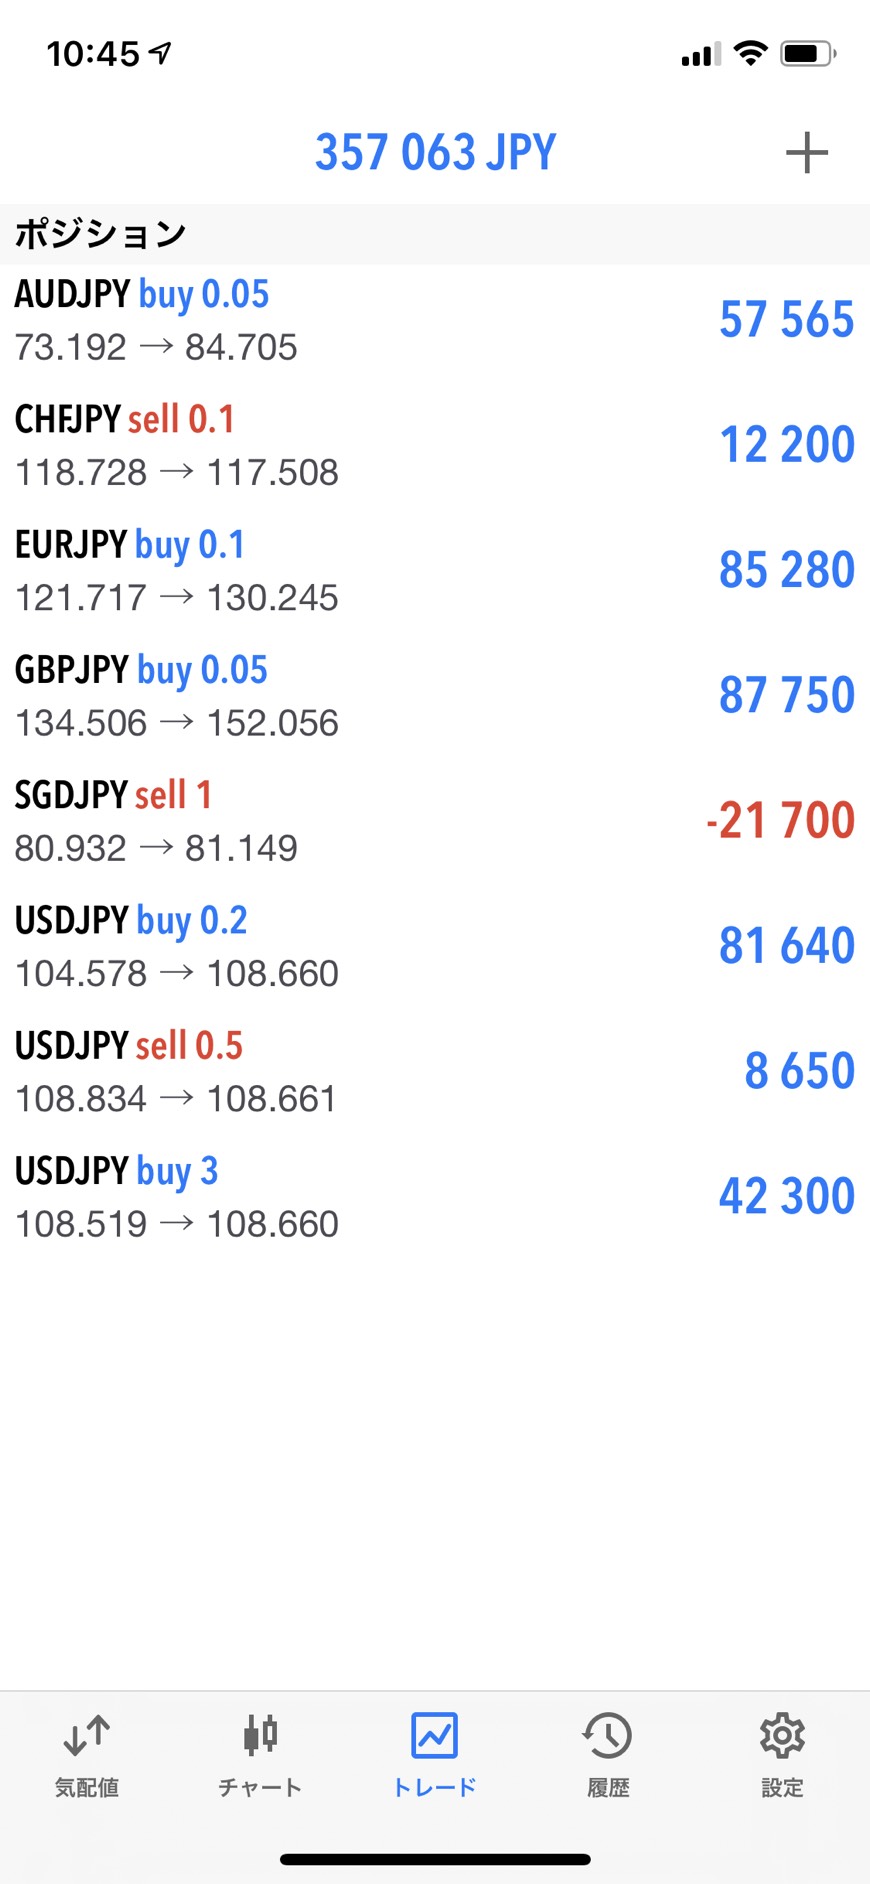Viewport: 870px width, 1884px height.
Task: Select the トレード trade tab icon
Action: pos(434,1736)
